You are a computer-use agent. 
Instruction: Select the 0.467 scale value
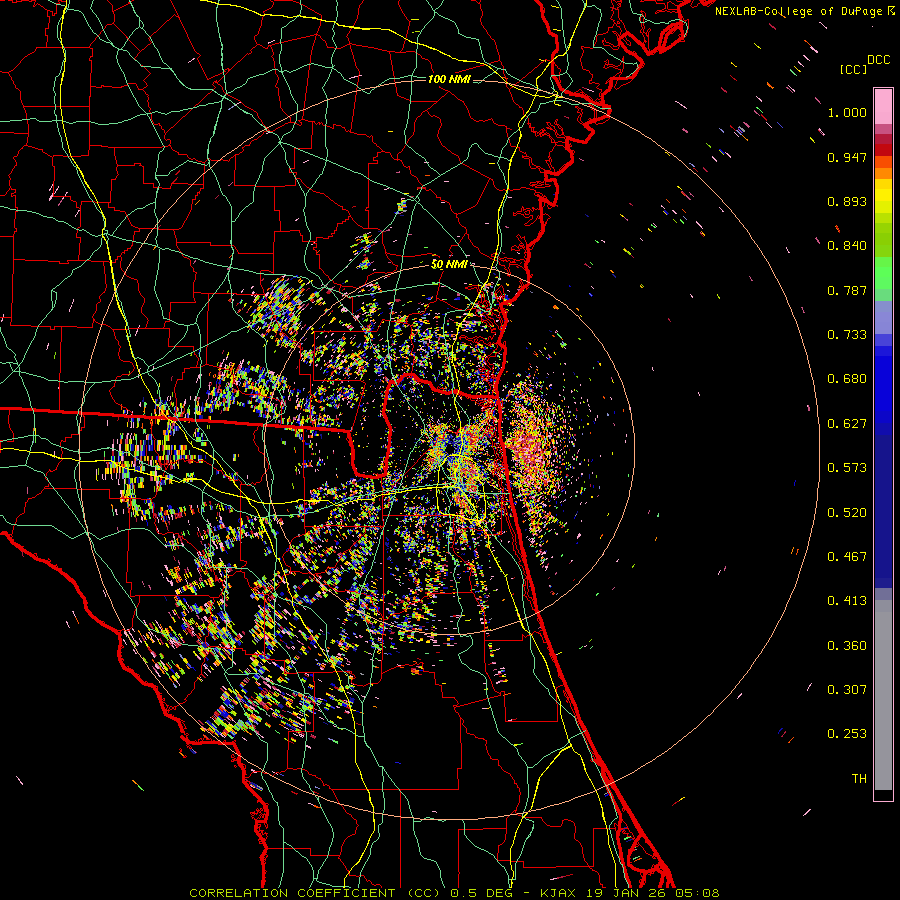click(x=847, y=557)
